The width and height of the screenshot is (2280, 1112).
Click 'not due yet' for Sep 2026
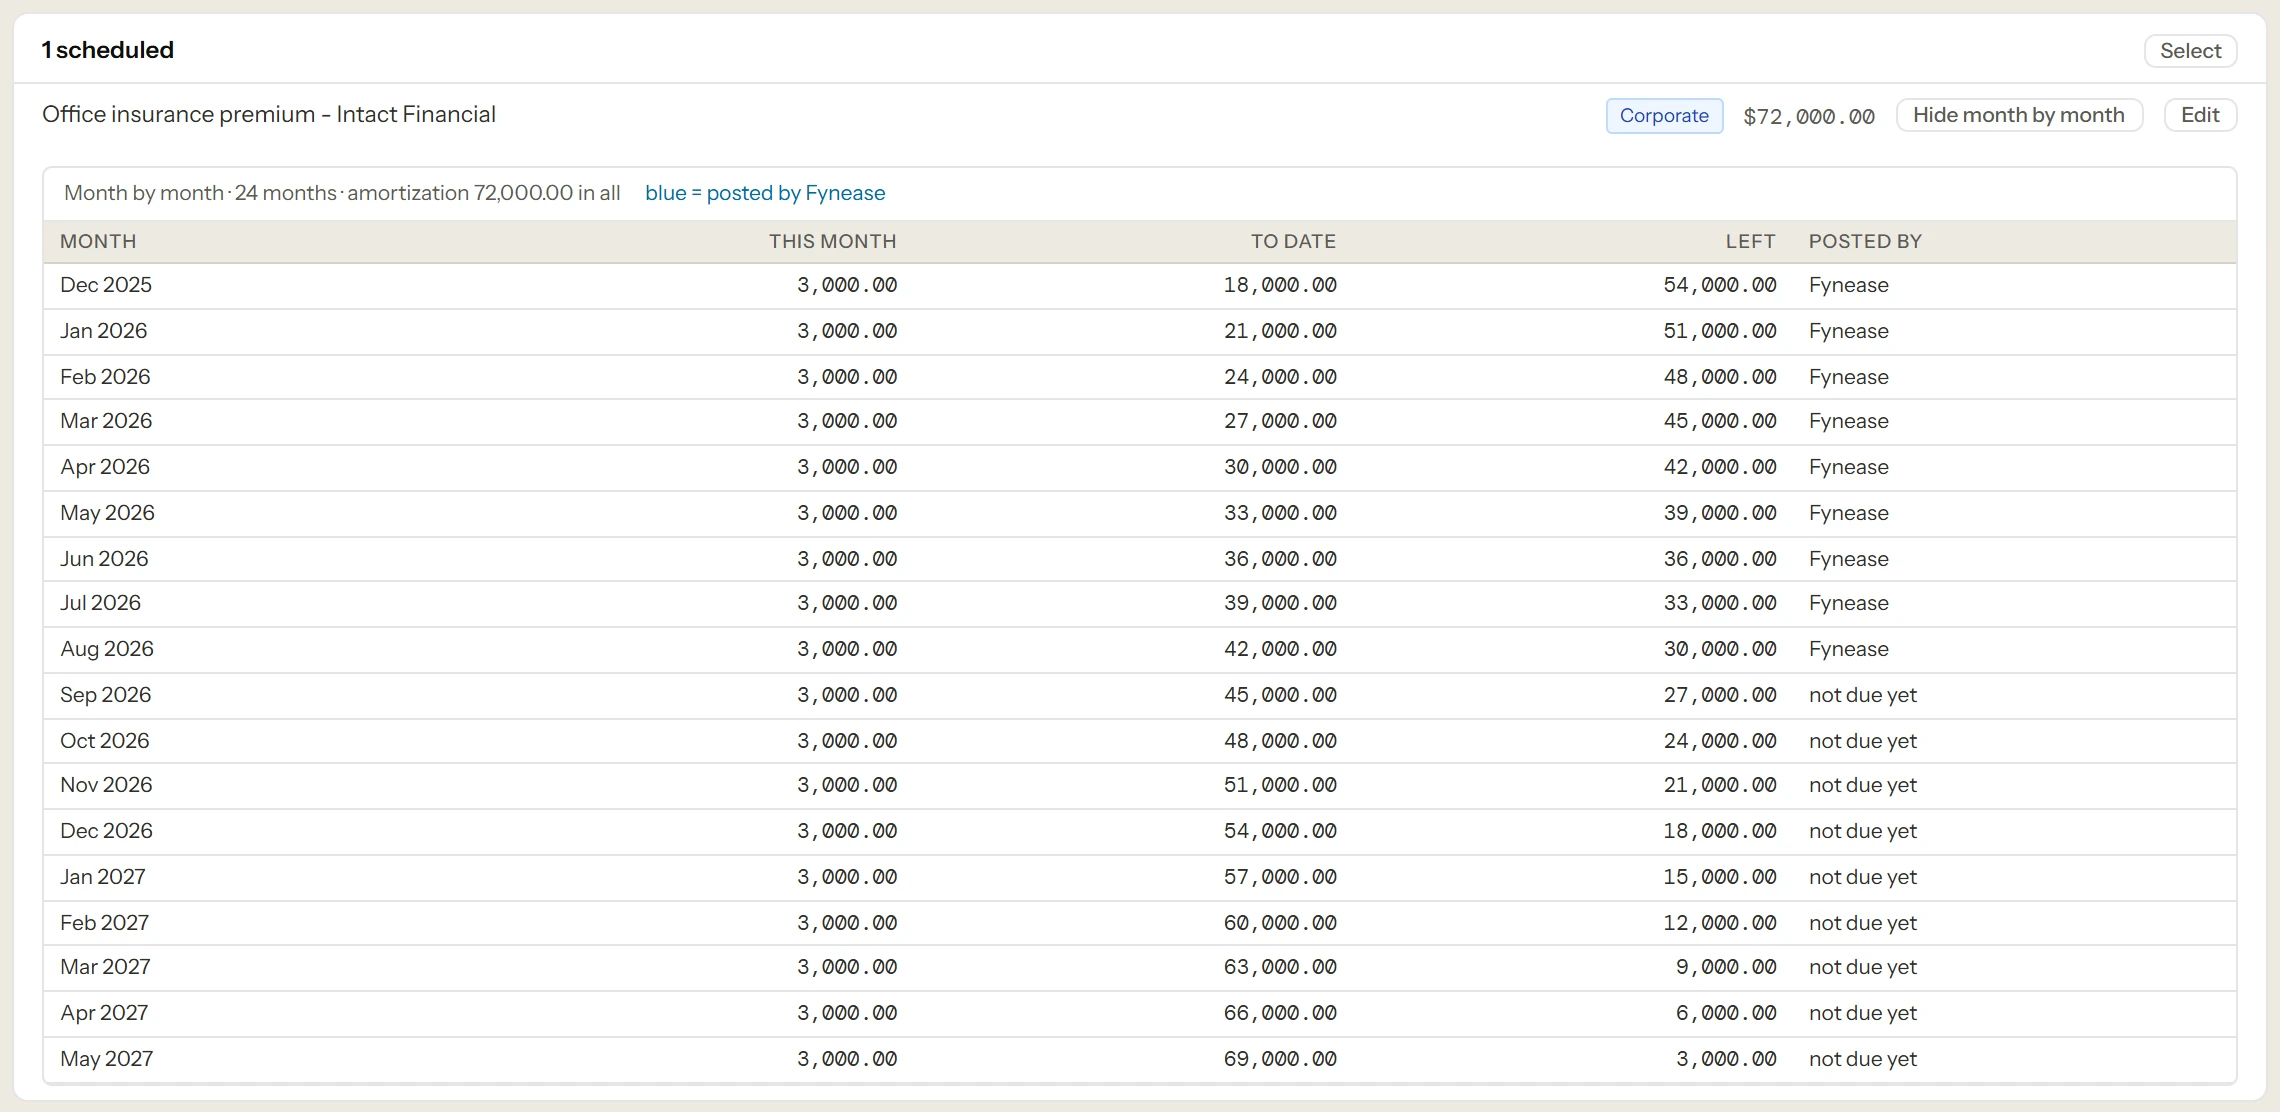click(1862, 695)
